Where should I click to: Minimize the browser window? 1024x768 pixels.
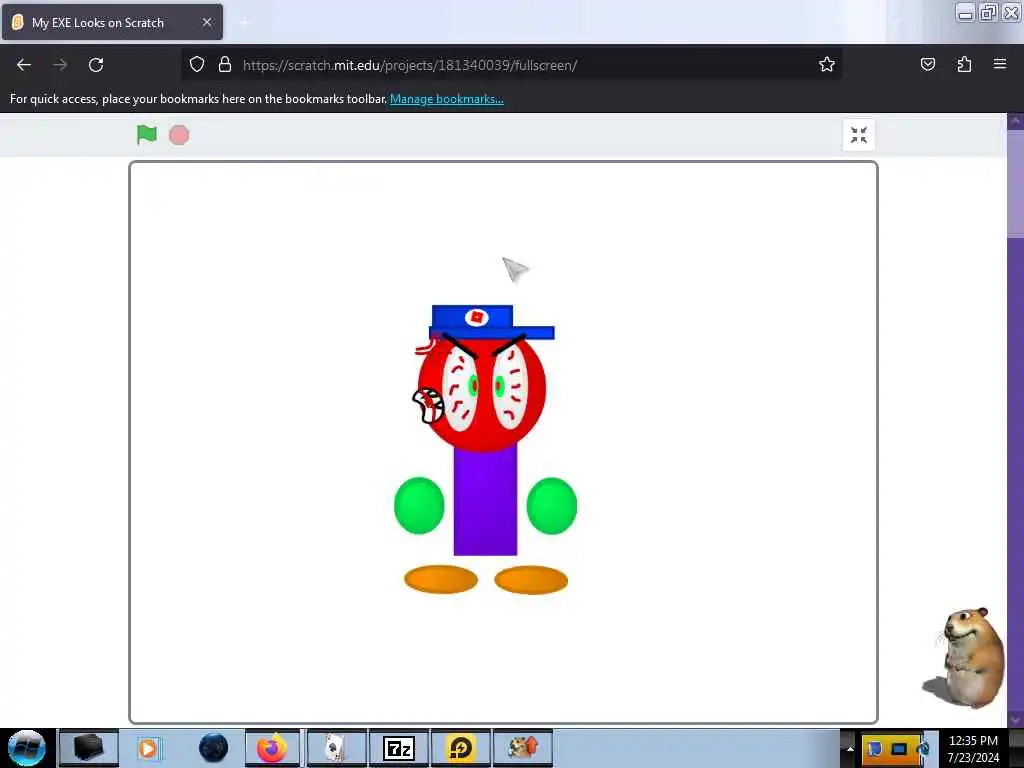coord(966,12)
